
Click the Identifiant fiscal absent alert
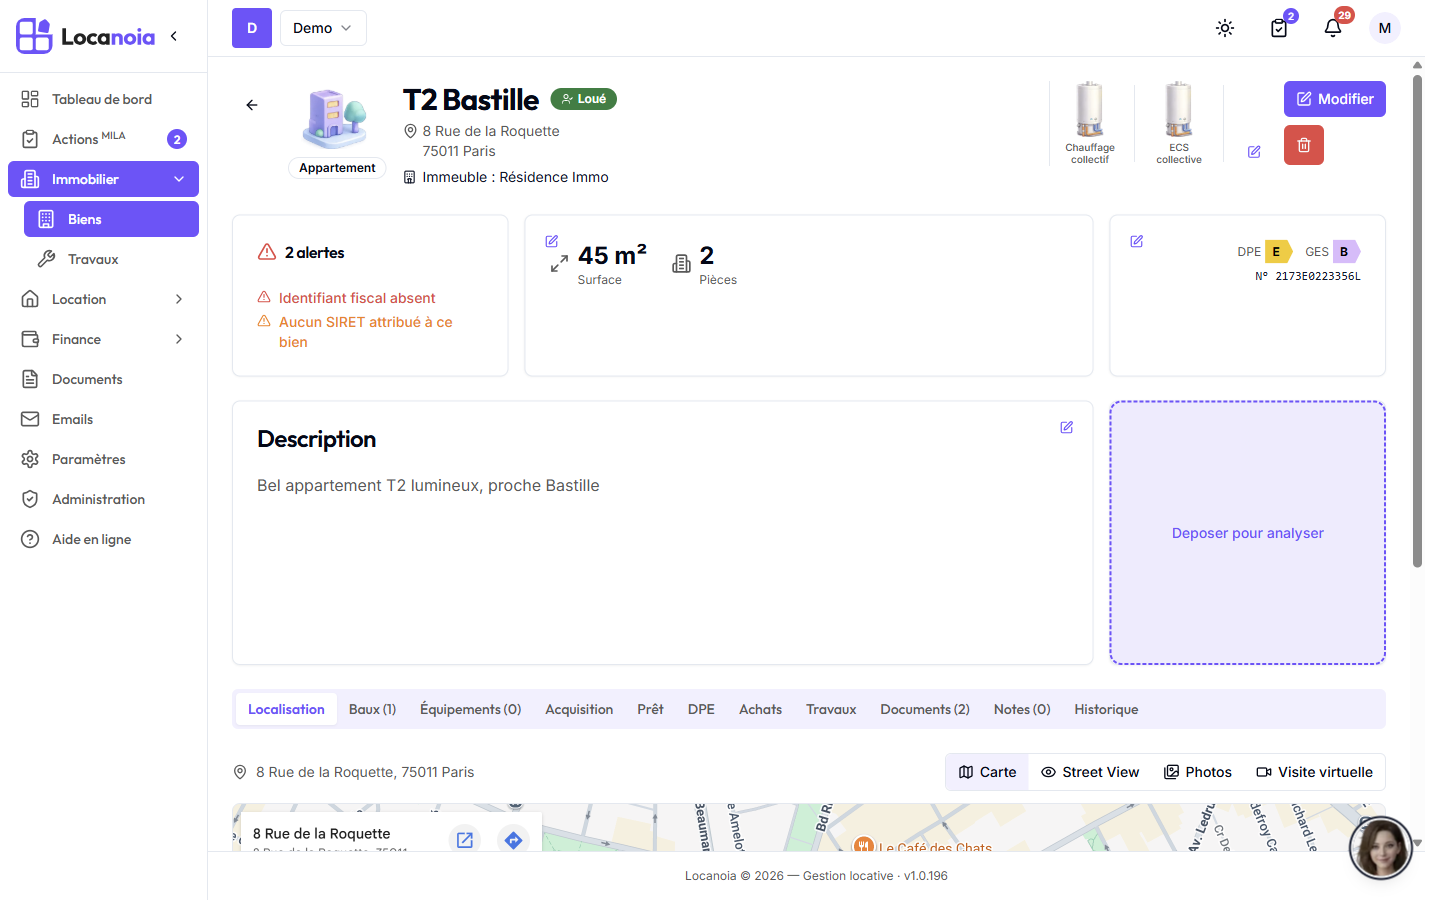[x=357, y=298]
